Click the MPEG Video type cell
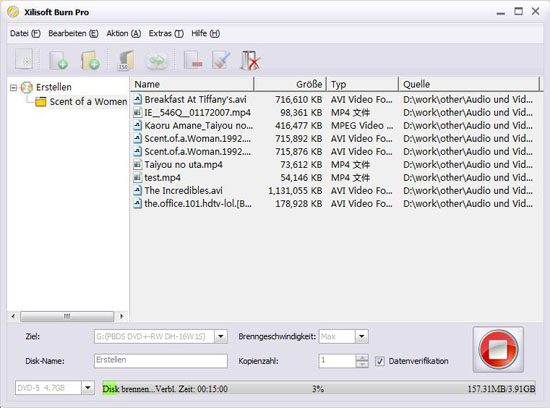The image size is (550, 408). click(362, 125)
